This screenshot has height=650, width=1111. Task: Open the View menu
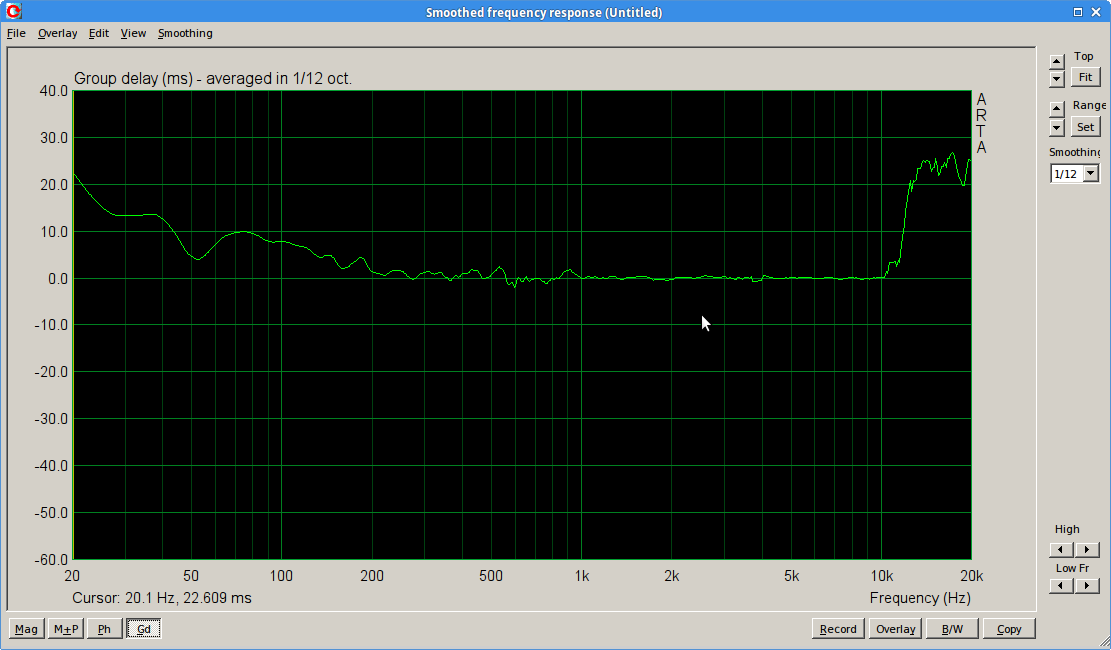(133, 33)
